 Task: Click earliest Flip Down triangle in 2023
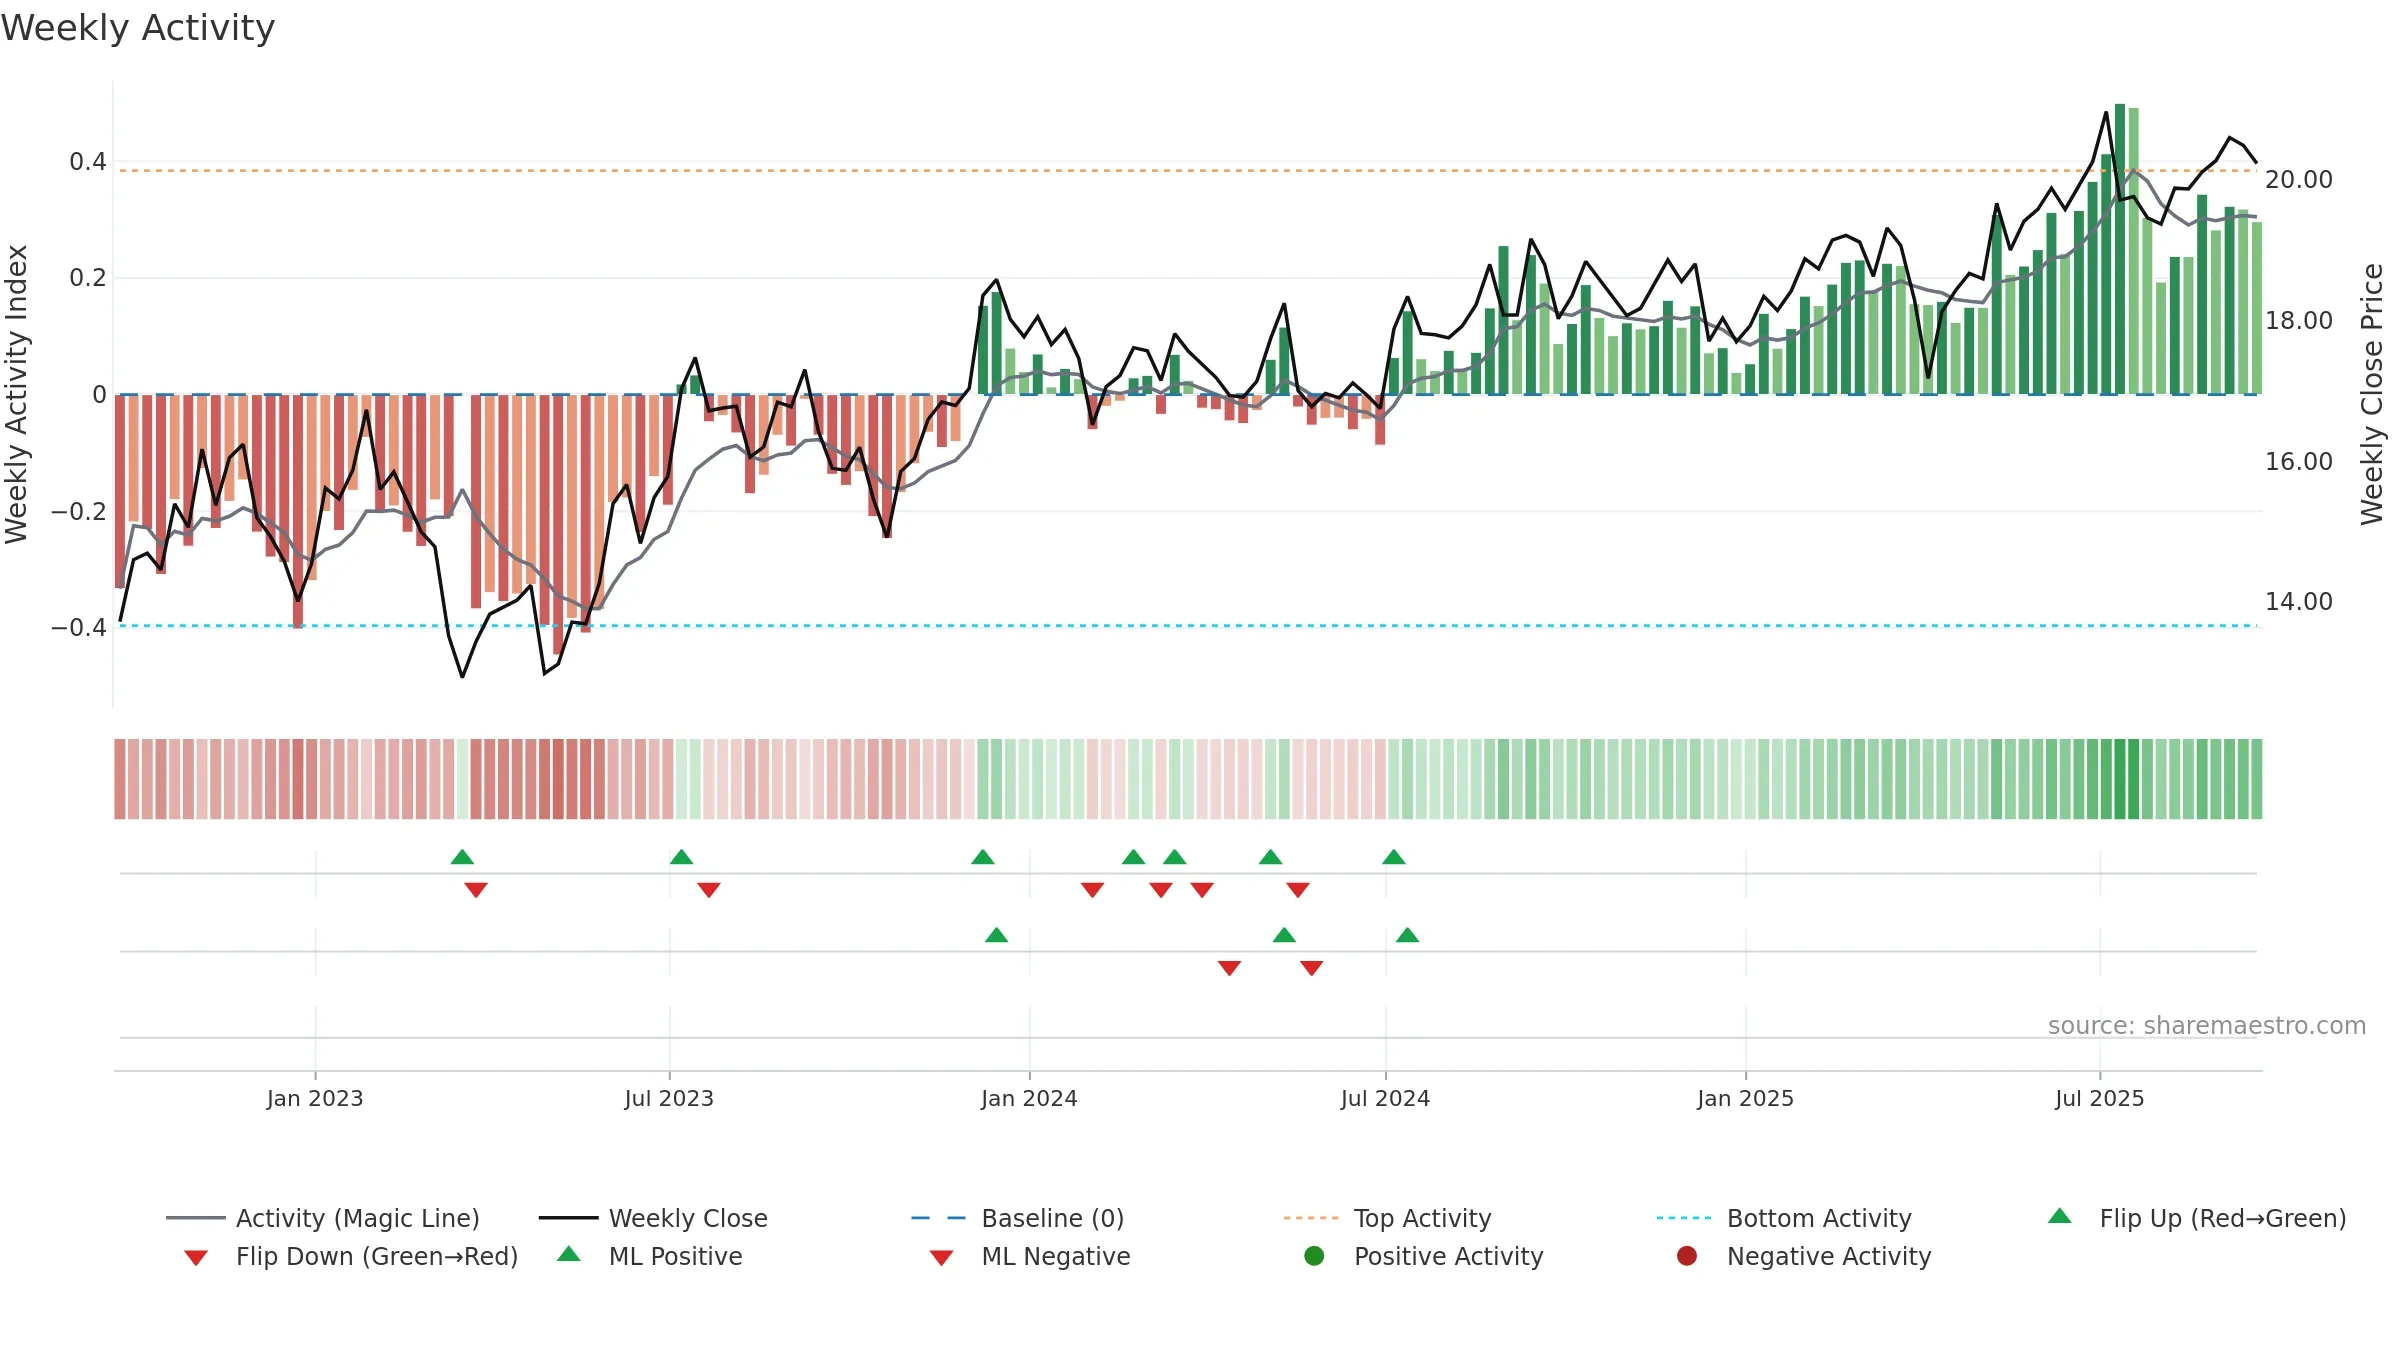(476, 890)
